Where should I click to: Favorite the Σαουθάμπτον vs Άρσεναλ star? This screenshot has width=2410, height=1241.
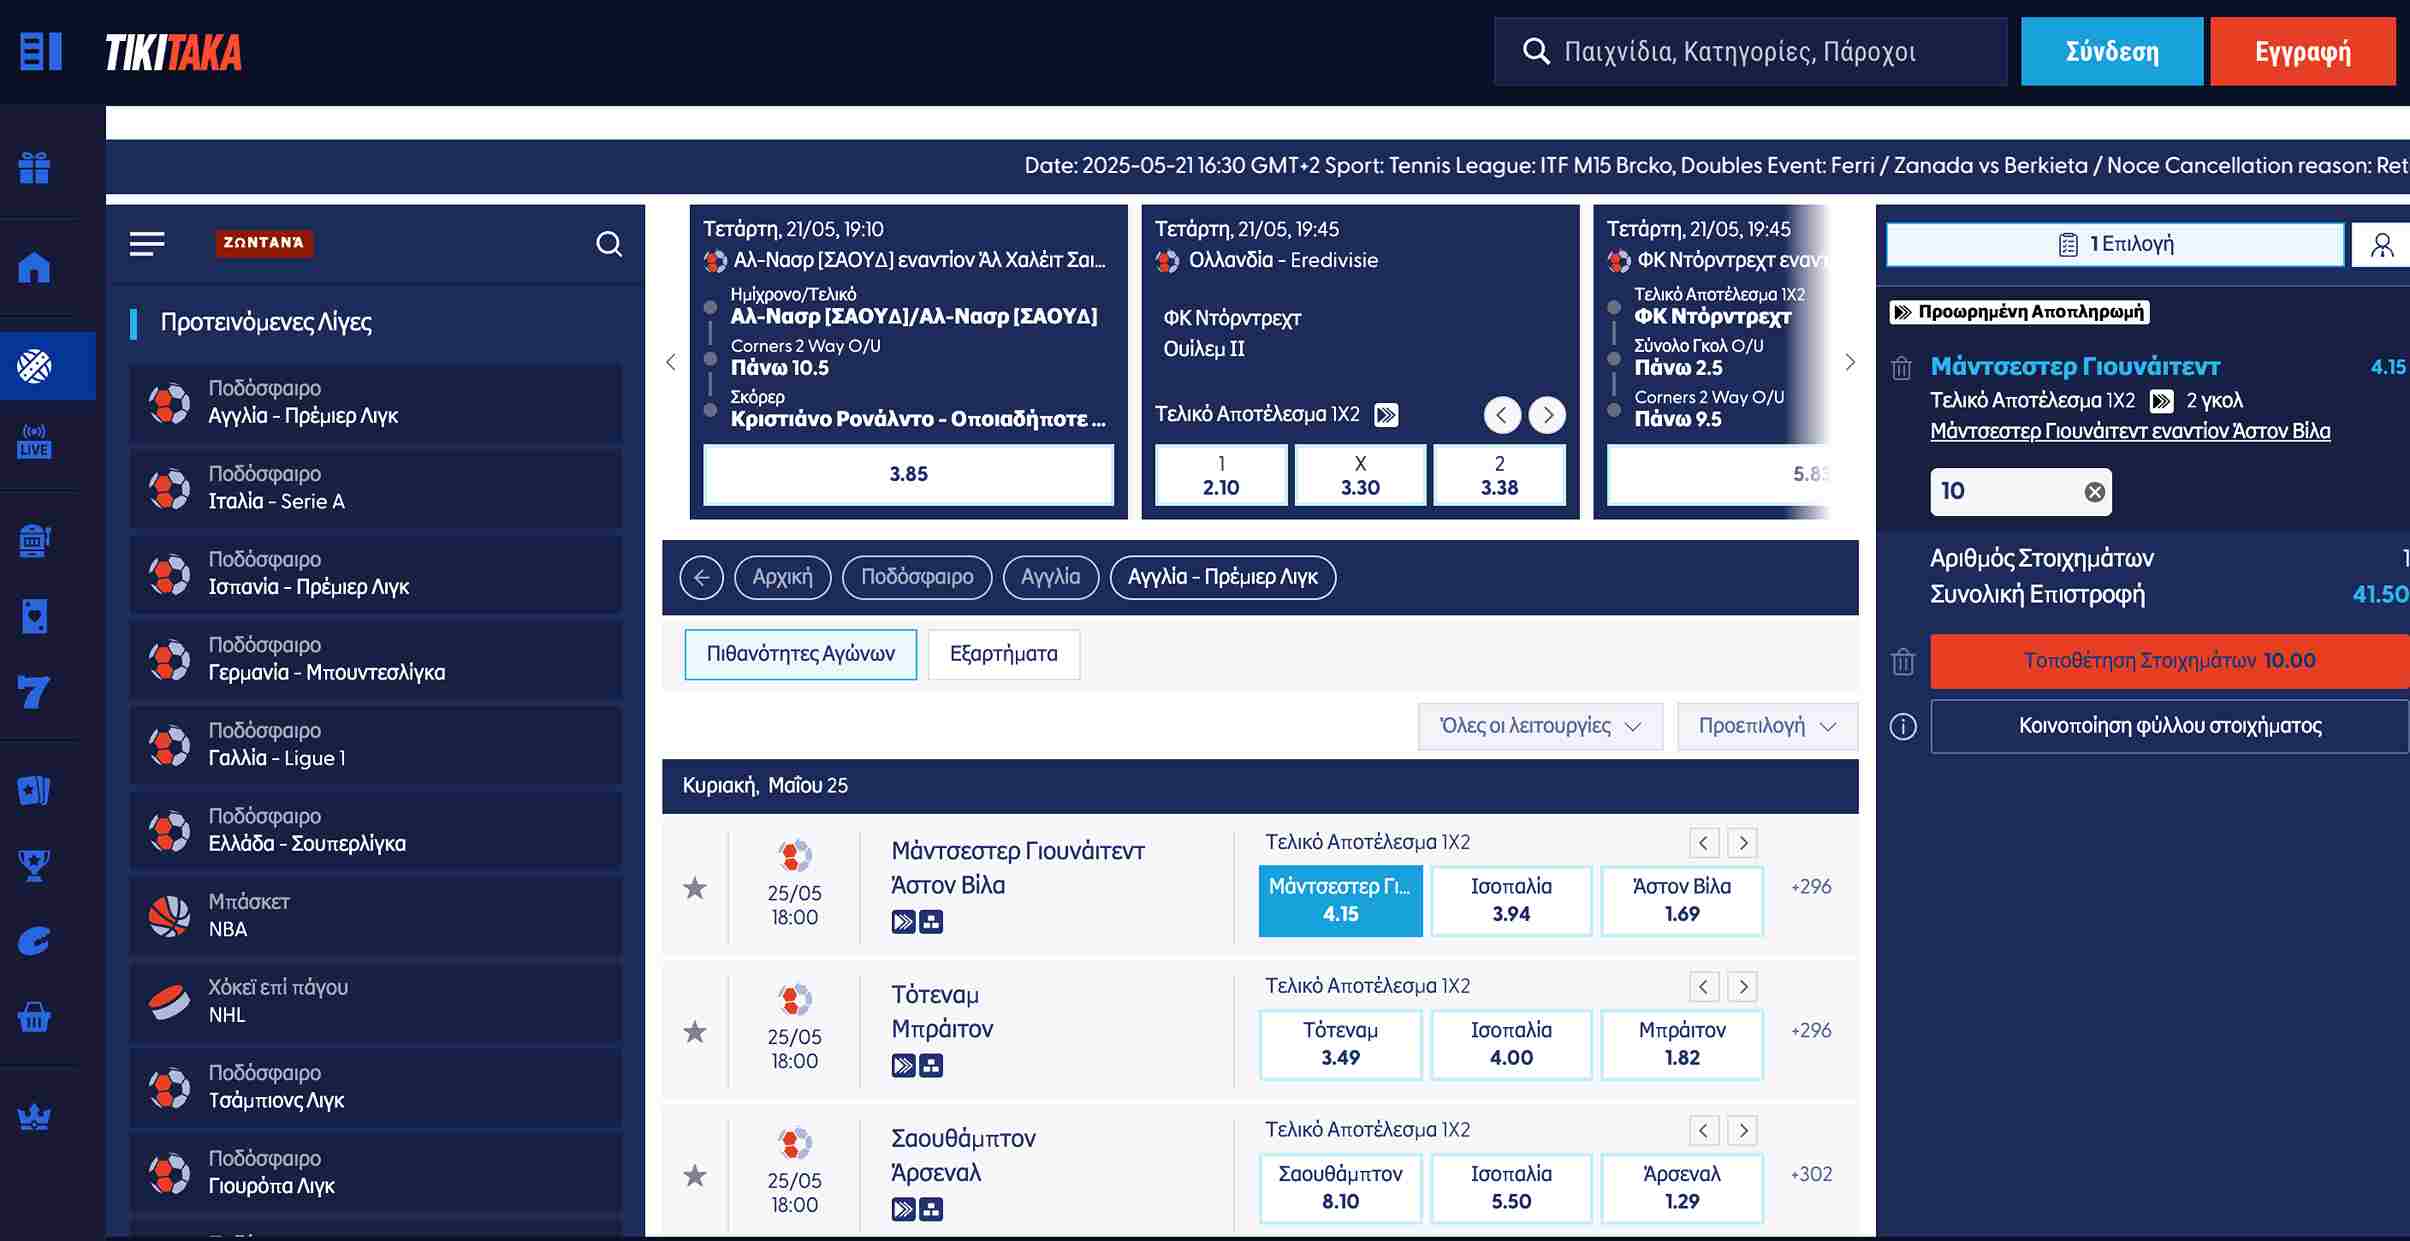[x=695, y=1176]
